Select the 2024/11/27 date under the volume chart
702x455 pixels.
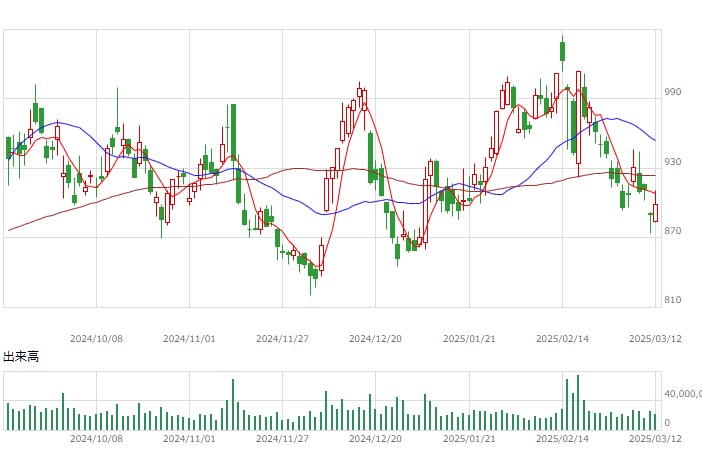click(283, 438)
